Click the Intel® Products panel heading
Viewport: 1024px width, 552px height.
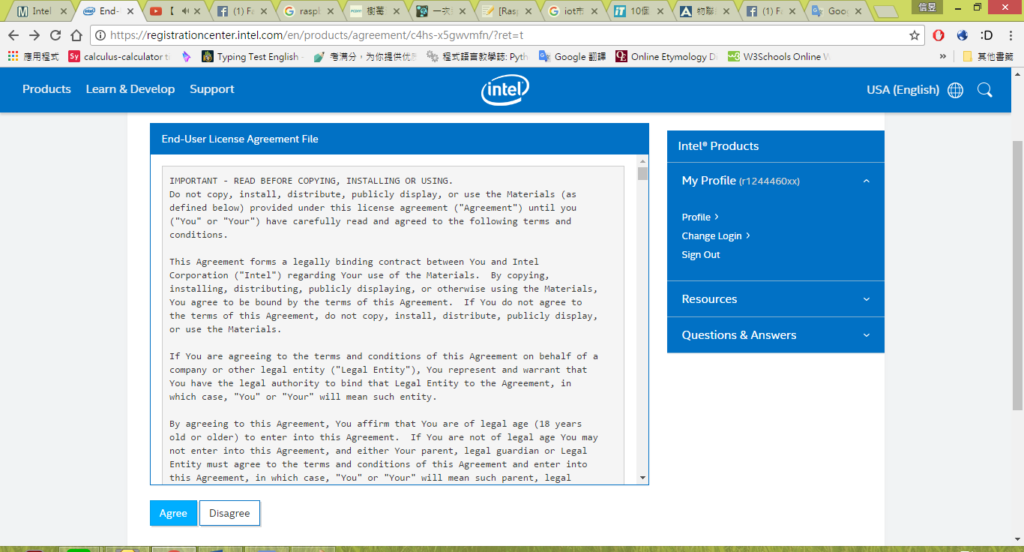click(x=718, y=146)
